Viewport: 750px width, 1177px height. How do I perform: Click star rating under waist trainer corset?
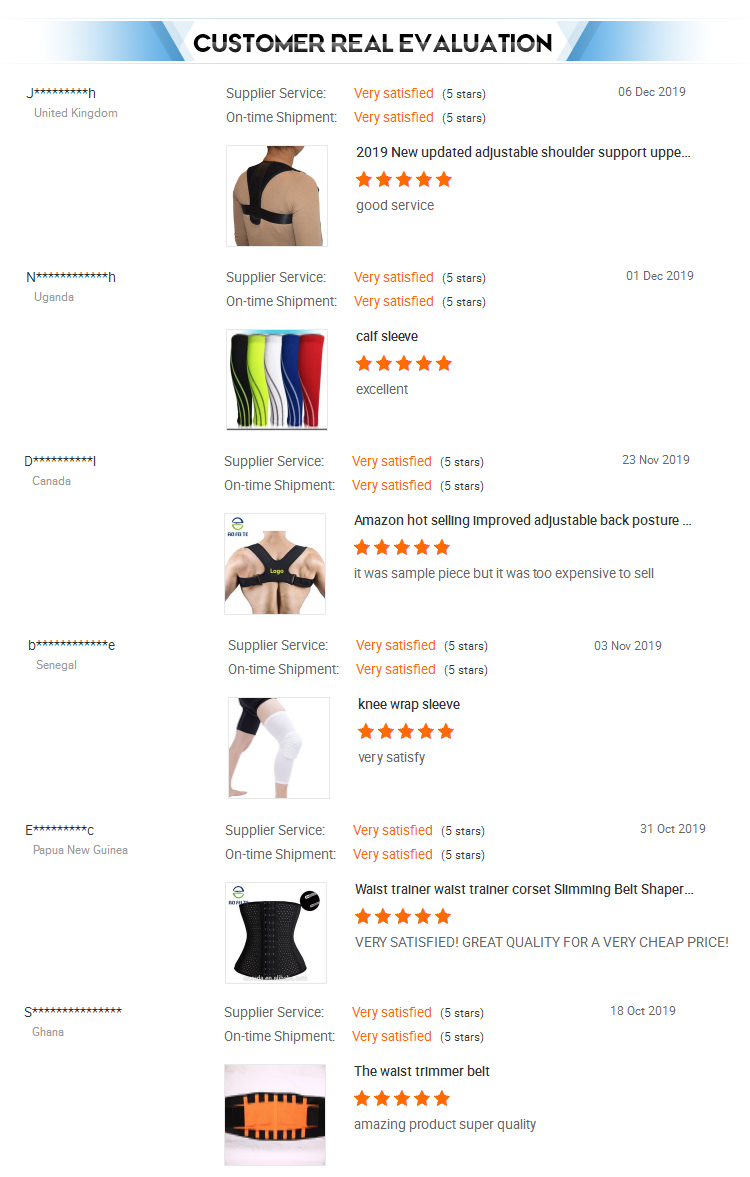(403, 917)
